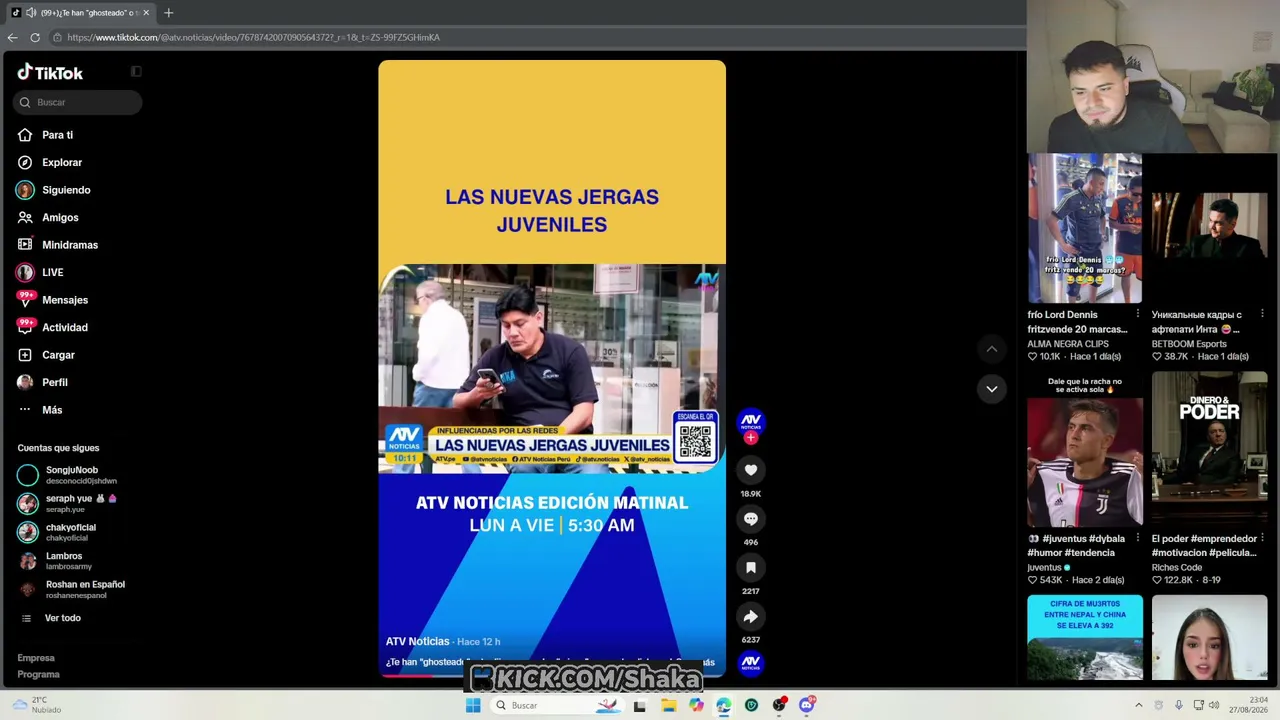Open the Programa footer link
The height and width of the screenshot is (720, 1280).
[39, 674]
